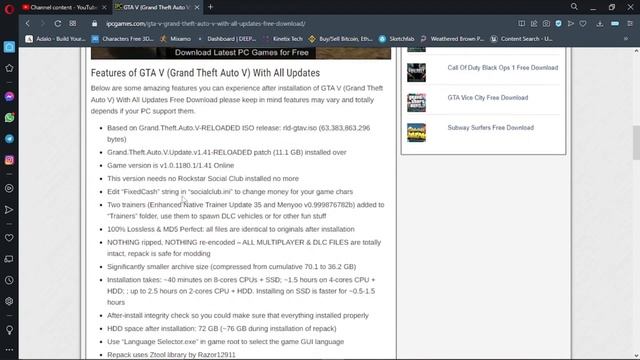Open Call Of Duty Black Ops 1 link

[x=502, y=68]
